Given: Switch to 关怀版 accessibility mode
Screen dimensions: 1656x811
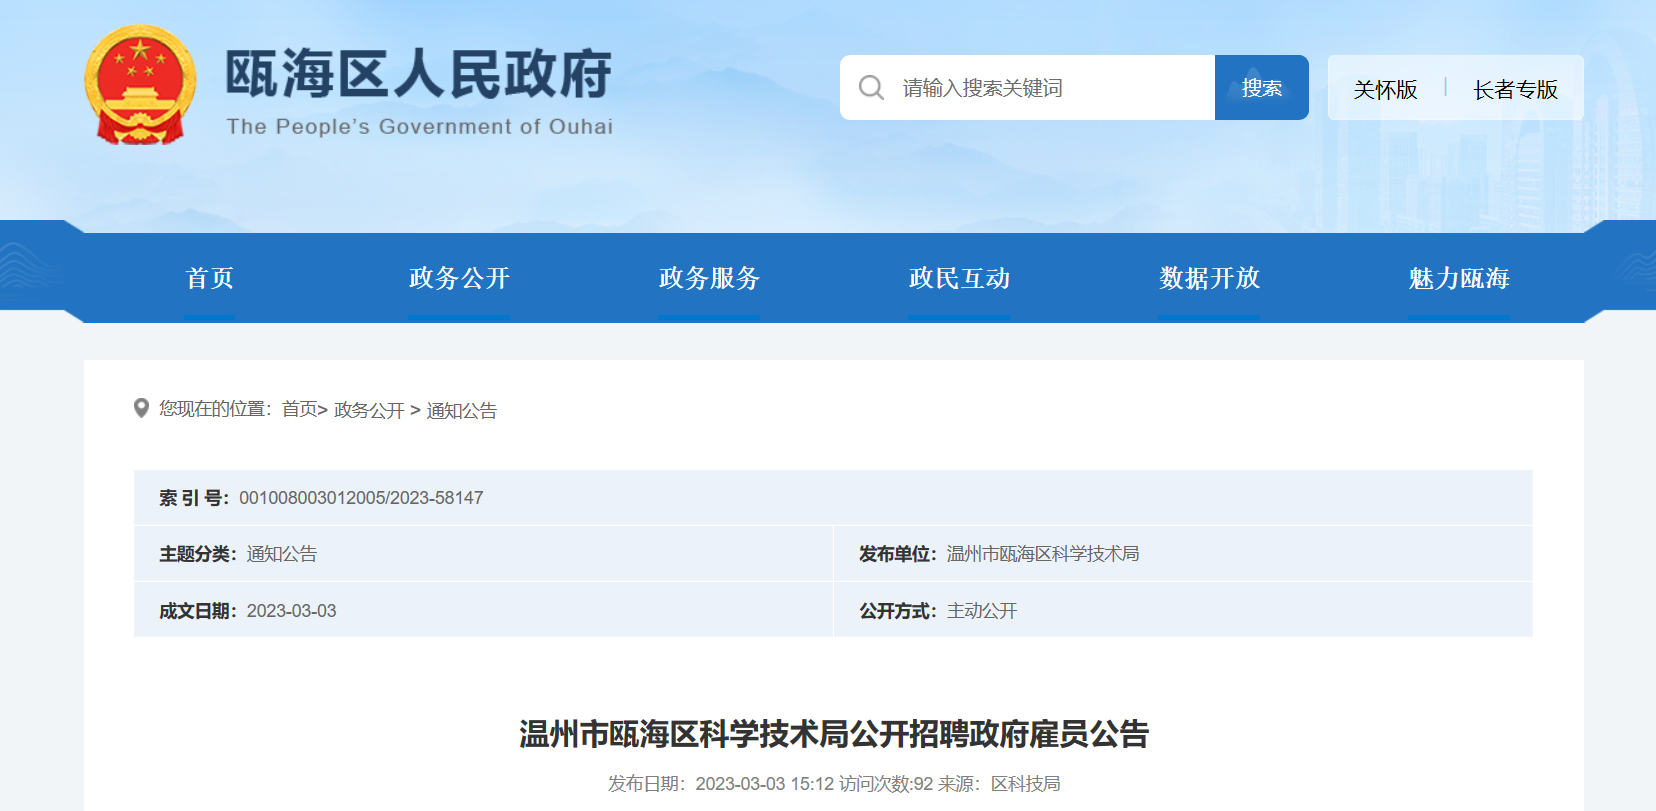Looking at the screenshot, I should [x=1385, y=90].
